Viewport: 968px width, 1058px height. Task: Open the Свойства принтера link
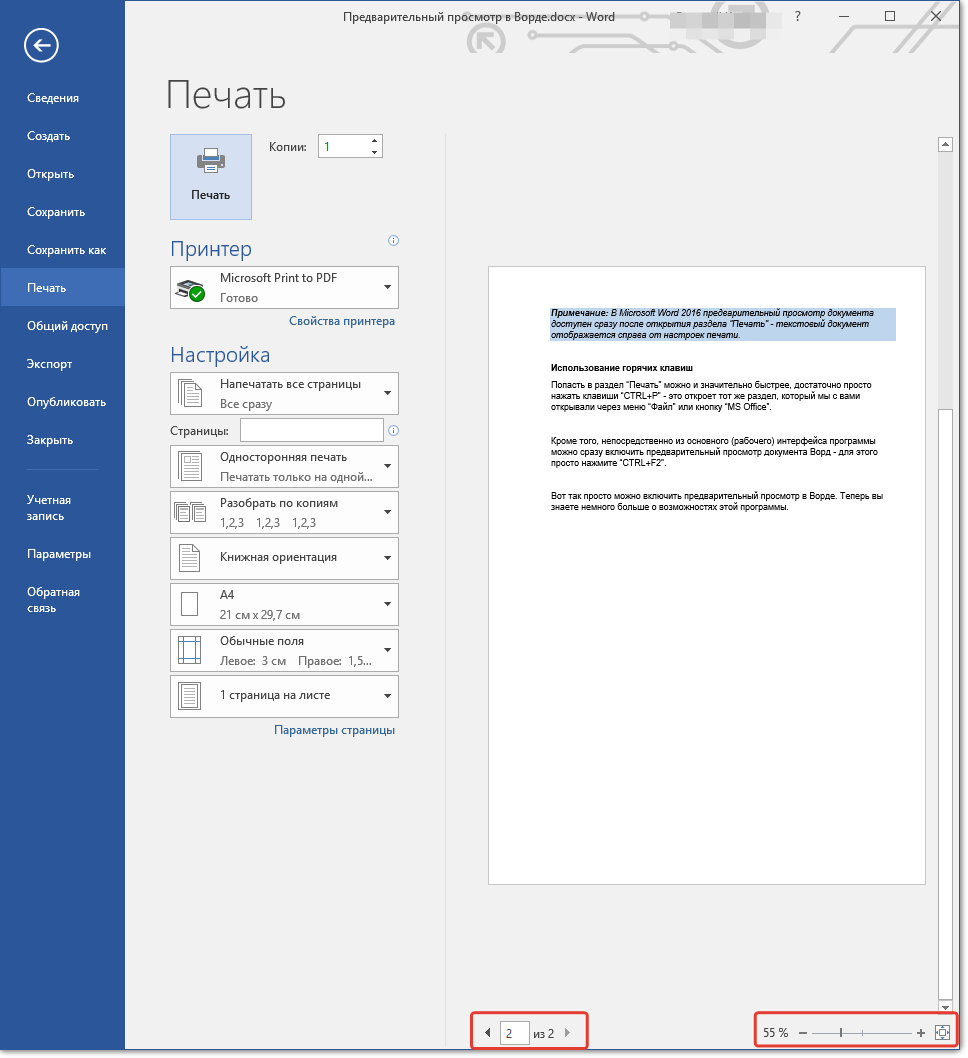pyautogui.click(x=341, y=321)
